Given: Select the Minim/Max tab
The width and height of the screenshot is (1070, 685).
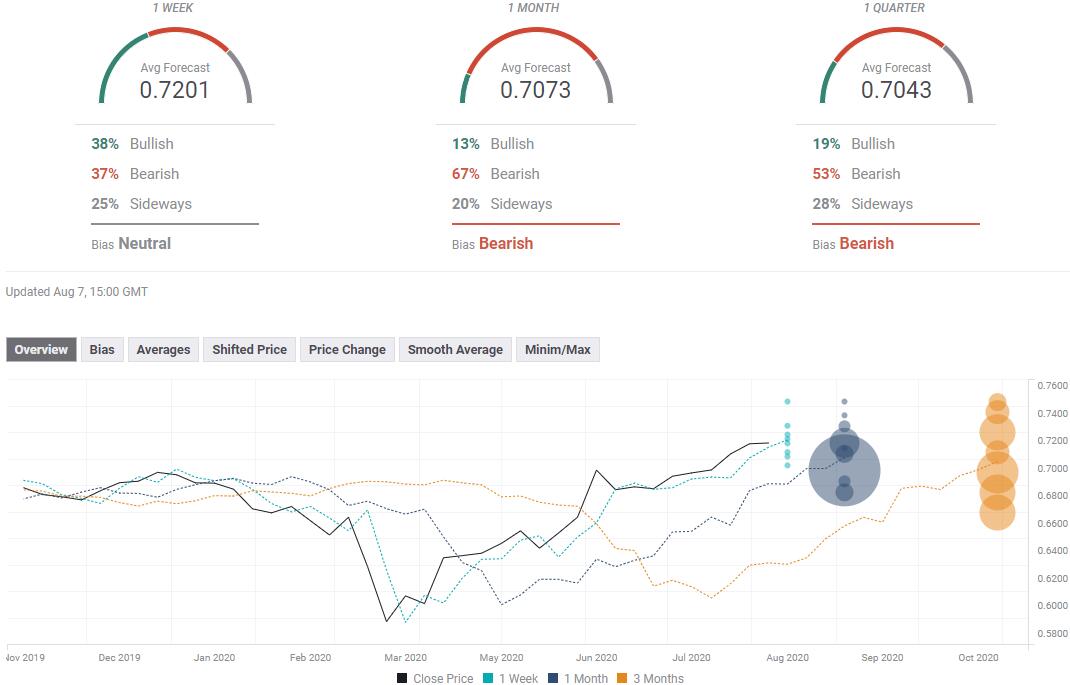Looking at the screenshot, I should click(x=558, y=349).
